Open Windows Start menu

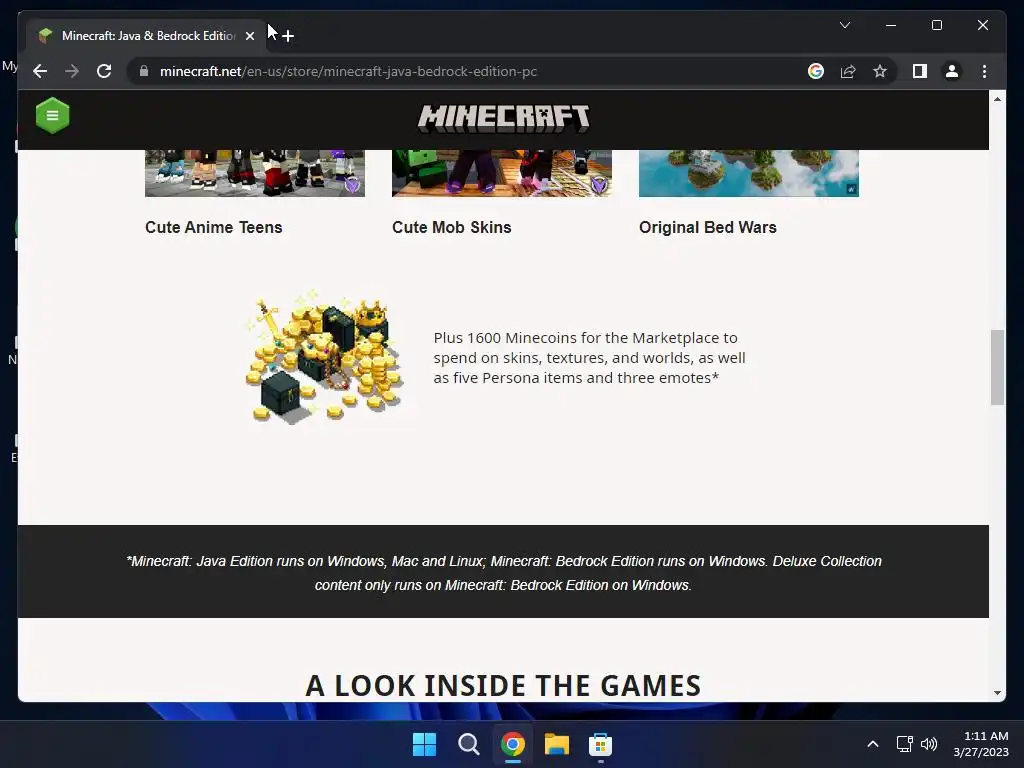click(424, 744)
